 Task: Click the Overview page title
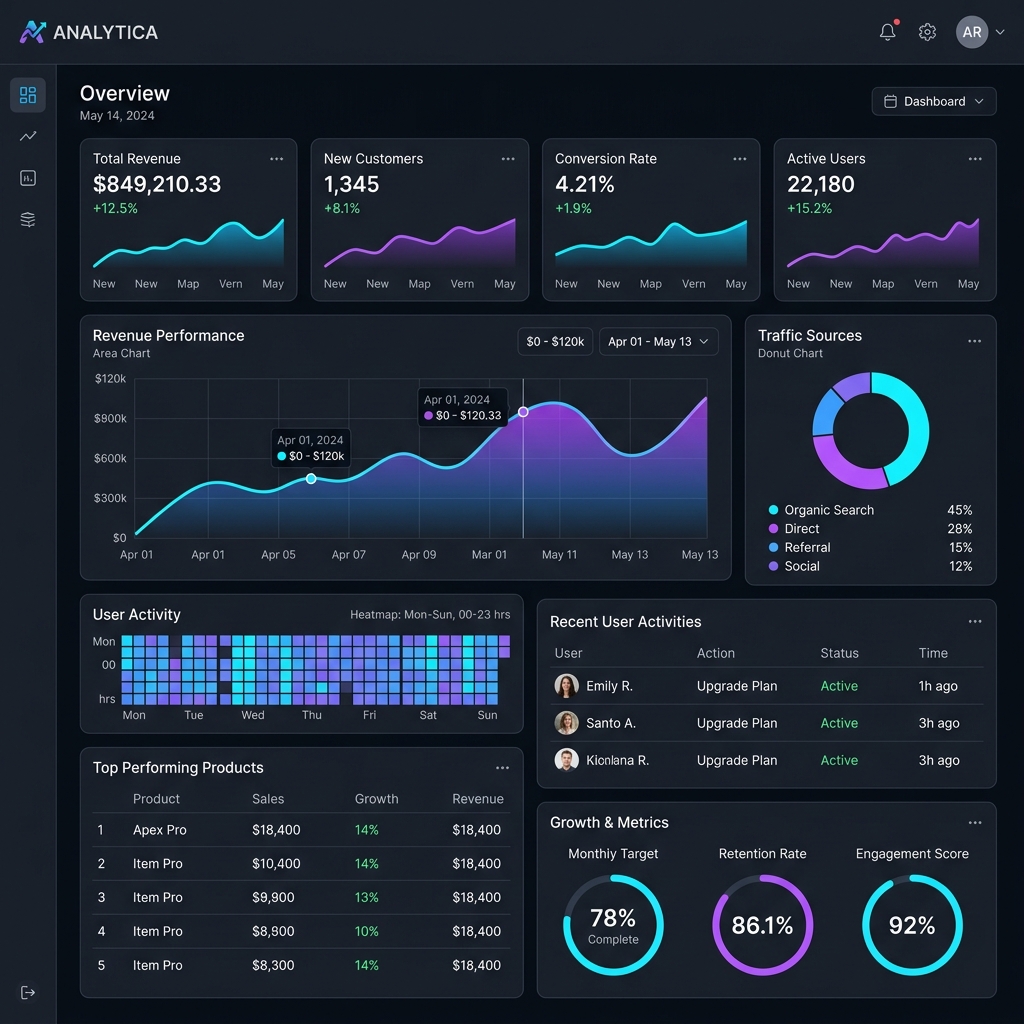coord(125,93)
